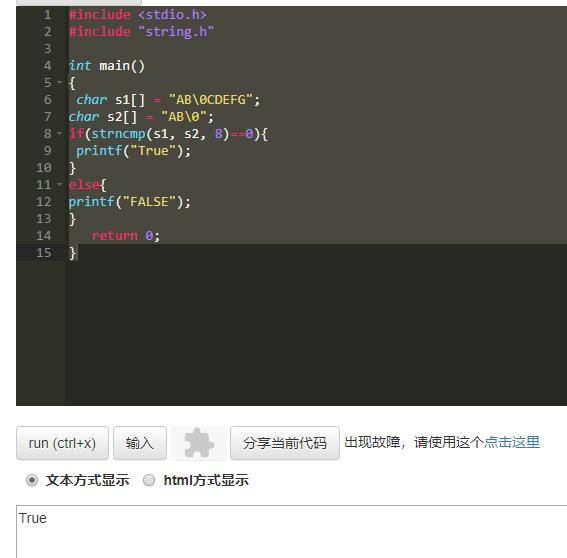Share code via 分享当前代码 button
567x558 pixels.
coord(285,443)
